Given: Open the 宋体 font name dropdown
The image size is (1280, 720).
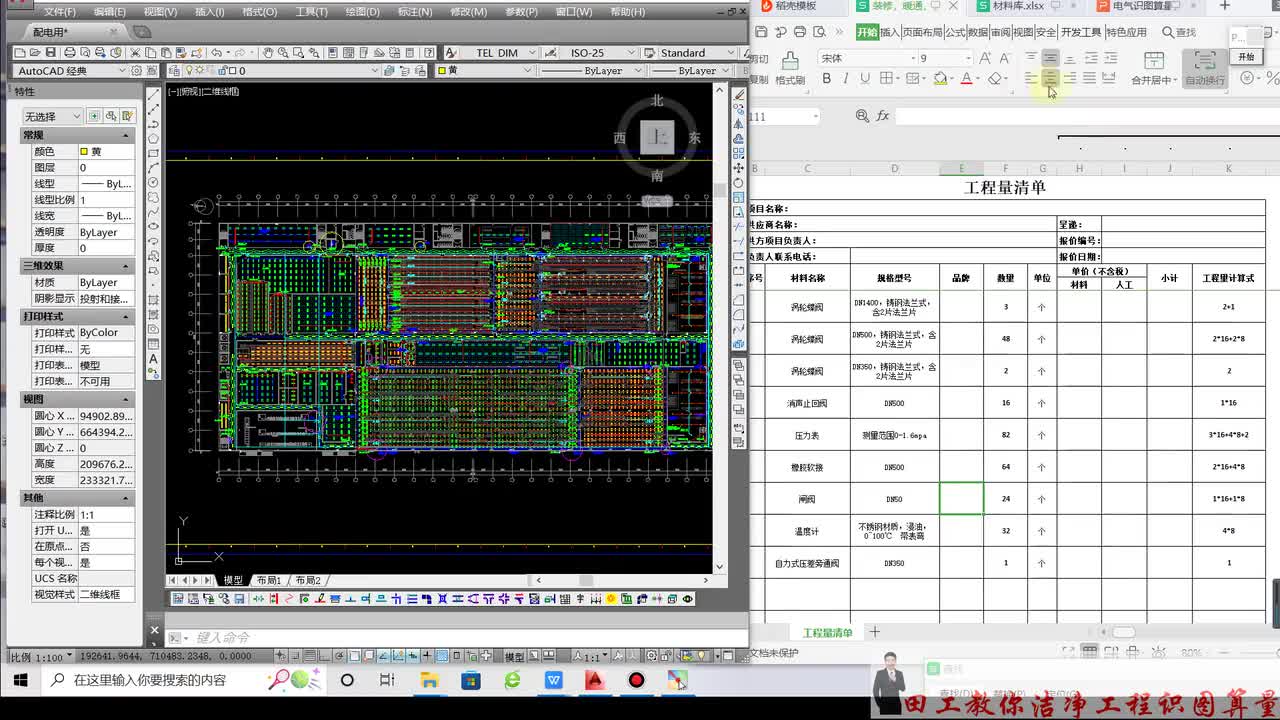Looking at the screenshot, I should click(x=866, y=58).
